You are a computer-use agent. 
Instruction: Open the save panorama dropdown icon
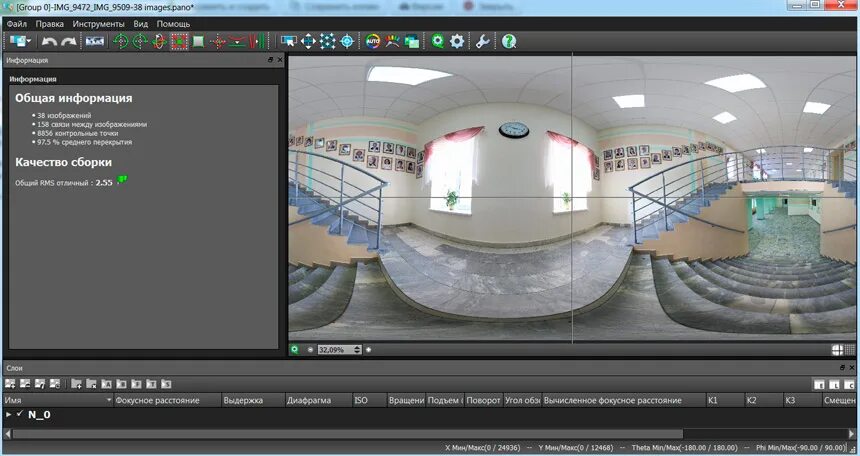point(21,41)
